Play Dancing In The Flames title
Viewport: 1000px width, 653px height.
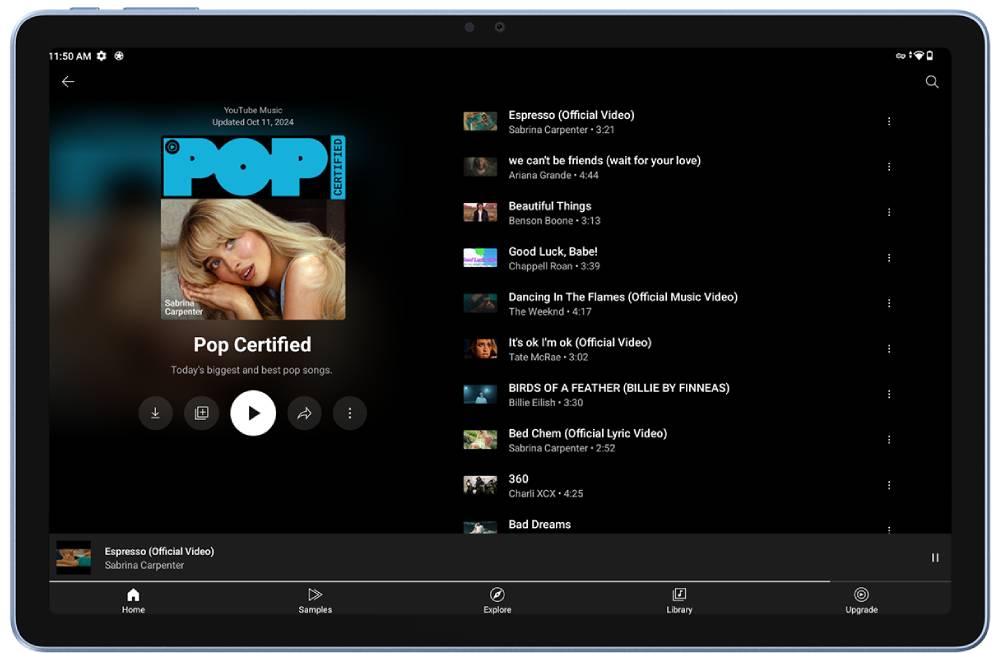pyautogui.click(x=623, y=297)
